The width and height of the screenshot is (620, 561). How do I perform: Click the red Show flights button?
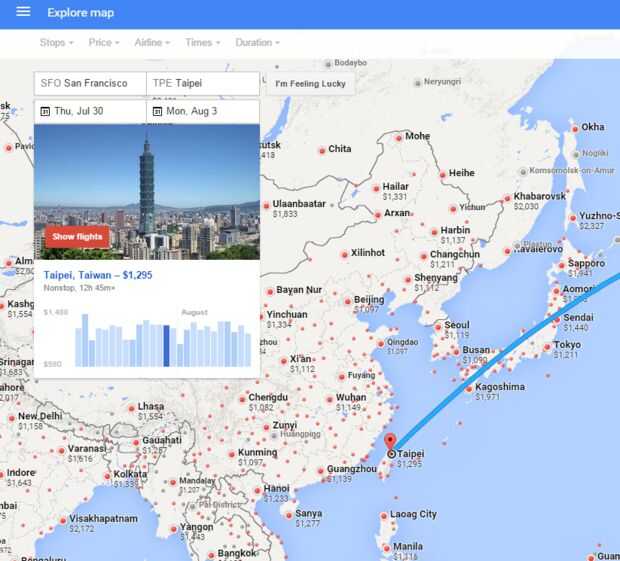(x=77, y=237)
